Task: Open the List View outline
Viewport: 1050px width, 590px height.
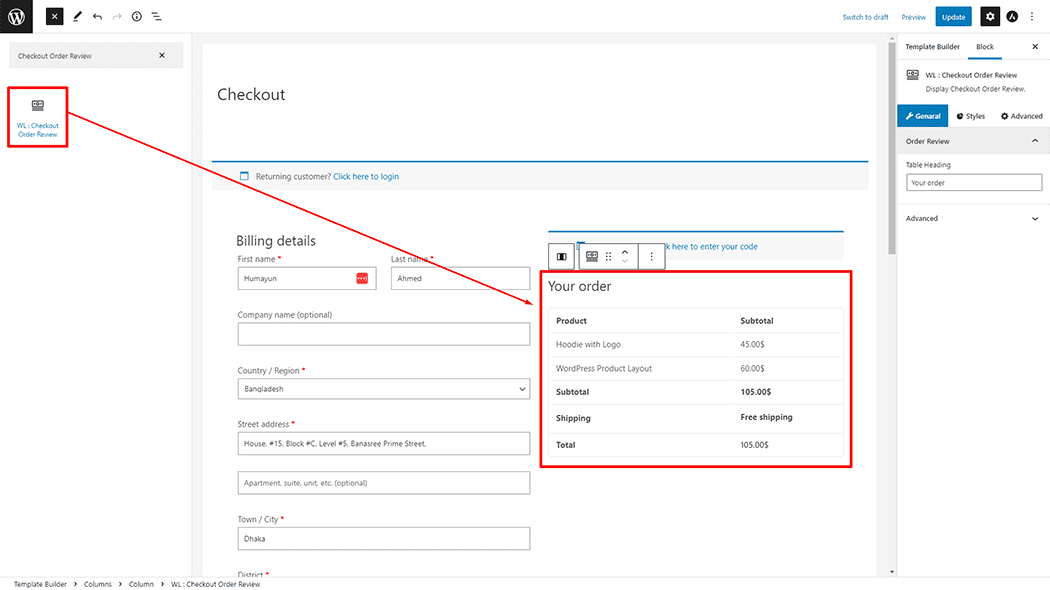Action: tap(157, 17)
